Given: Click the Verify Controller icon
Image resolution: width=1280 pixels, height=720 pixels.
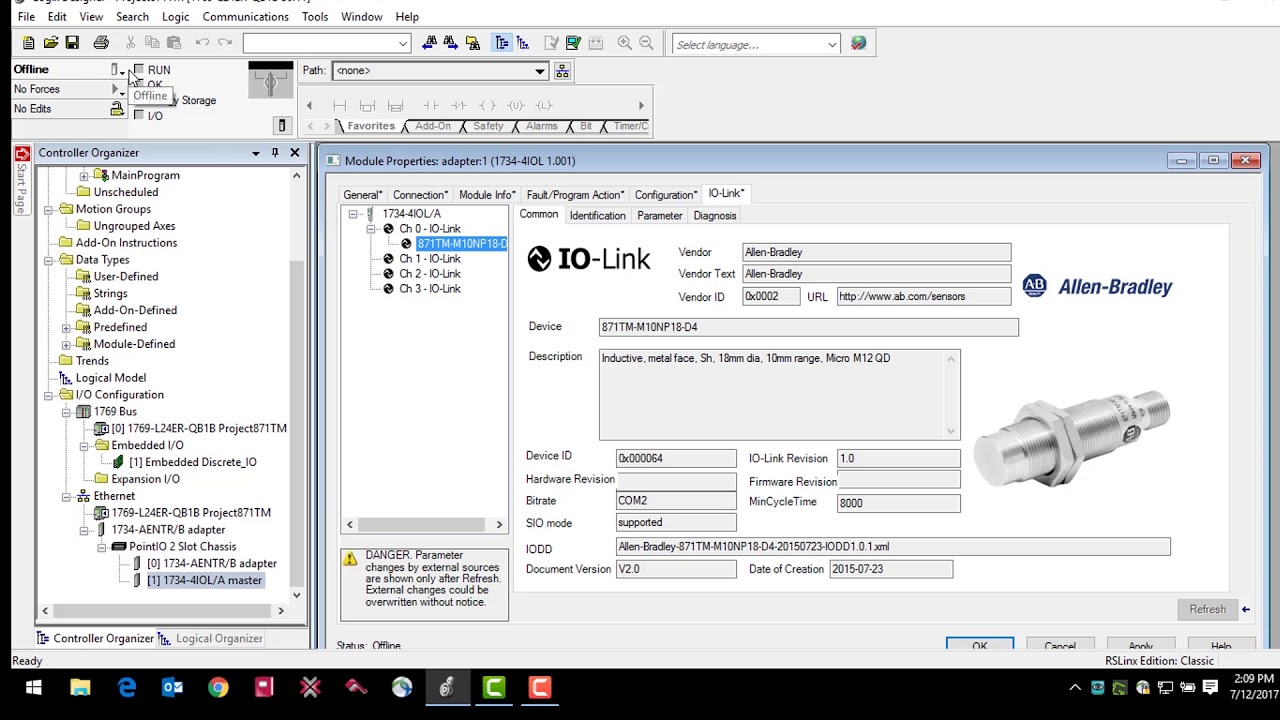Looking at the screenshot, I should pyautogui.click(x=573, y=43).
